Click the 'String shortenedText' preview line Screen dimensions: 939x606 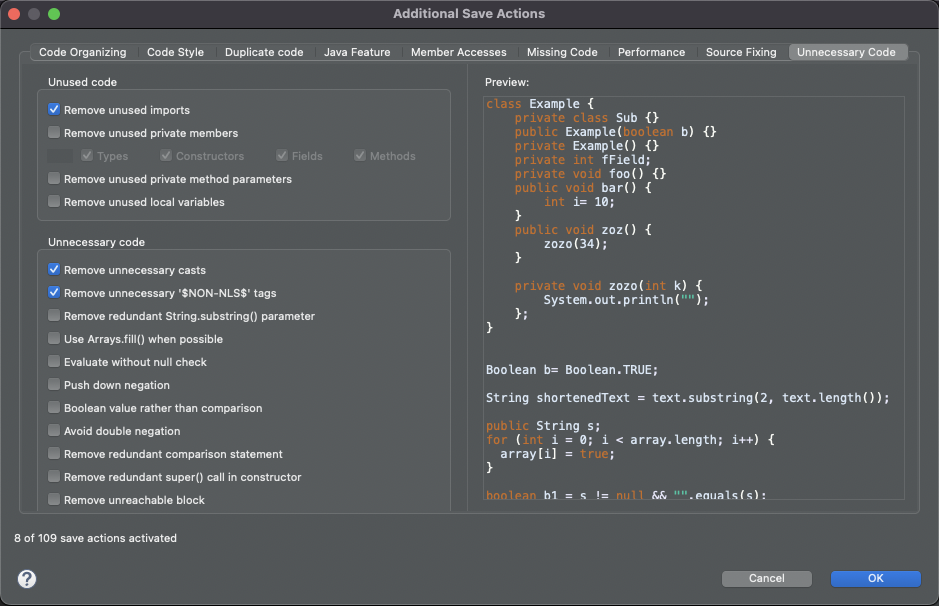click(x=687, y=398)
